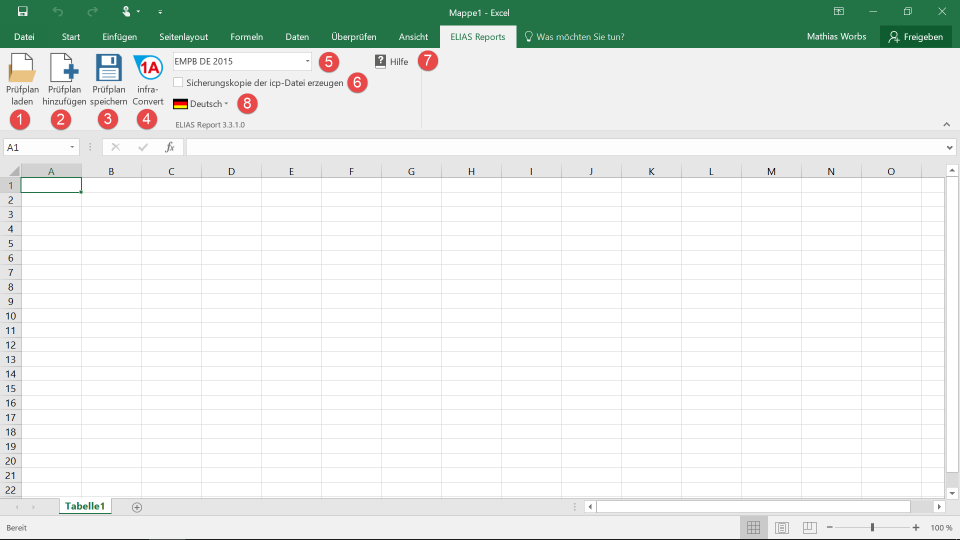Add a new sheet with plus icon

click(137, 507)
